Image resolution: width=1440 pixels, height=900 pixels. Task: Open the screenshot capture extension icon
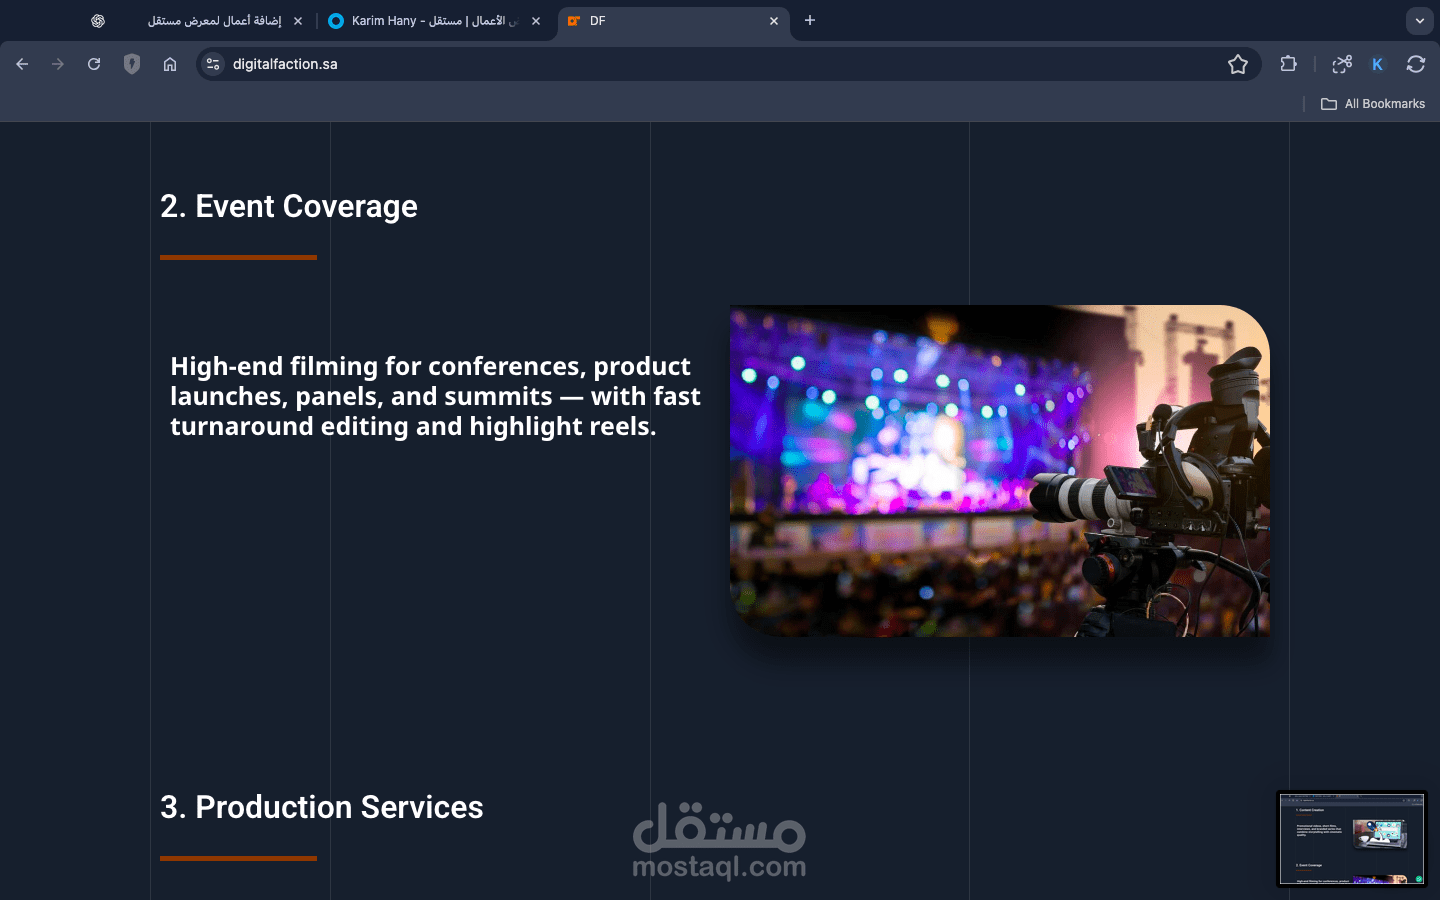[1342, 64]
